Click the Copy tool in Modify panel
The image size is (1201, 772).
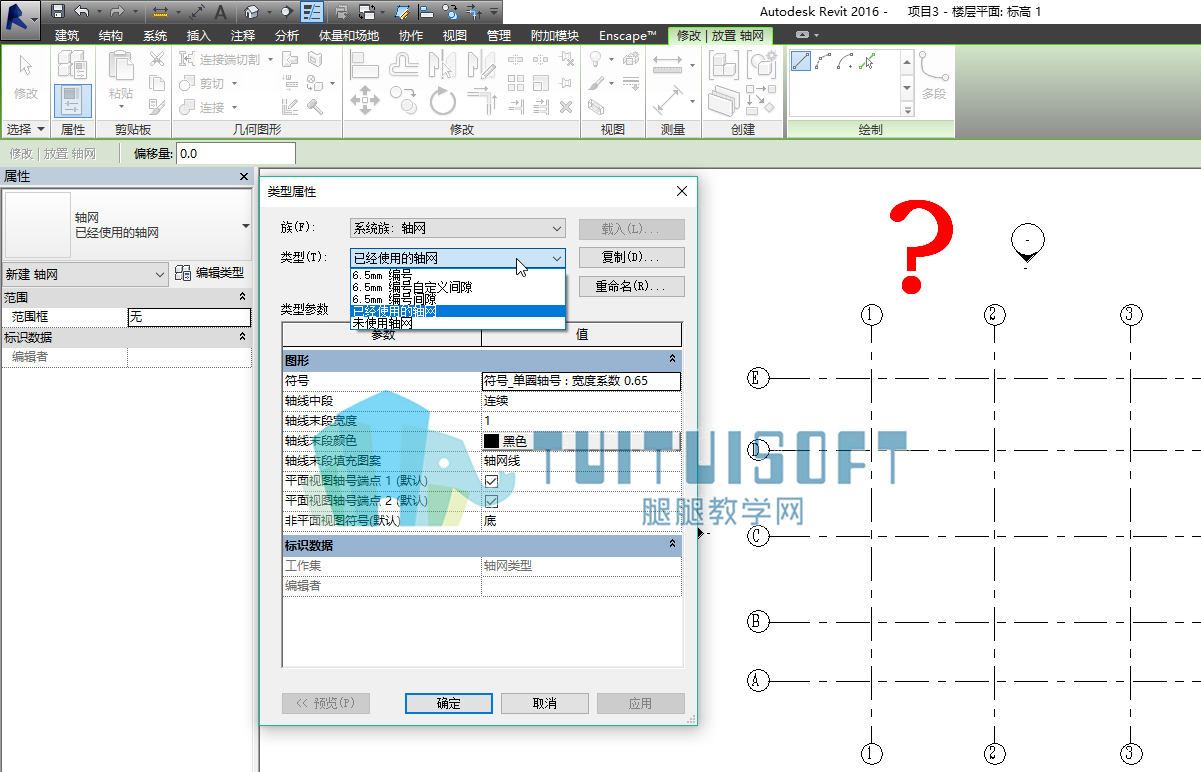point(403,100)
